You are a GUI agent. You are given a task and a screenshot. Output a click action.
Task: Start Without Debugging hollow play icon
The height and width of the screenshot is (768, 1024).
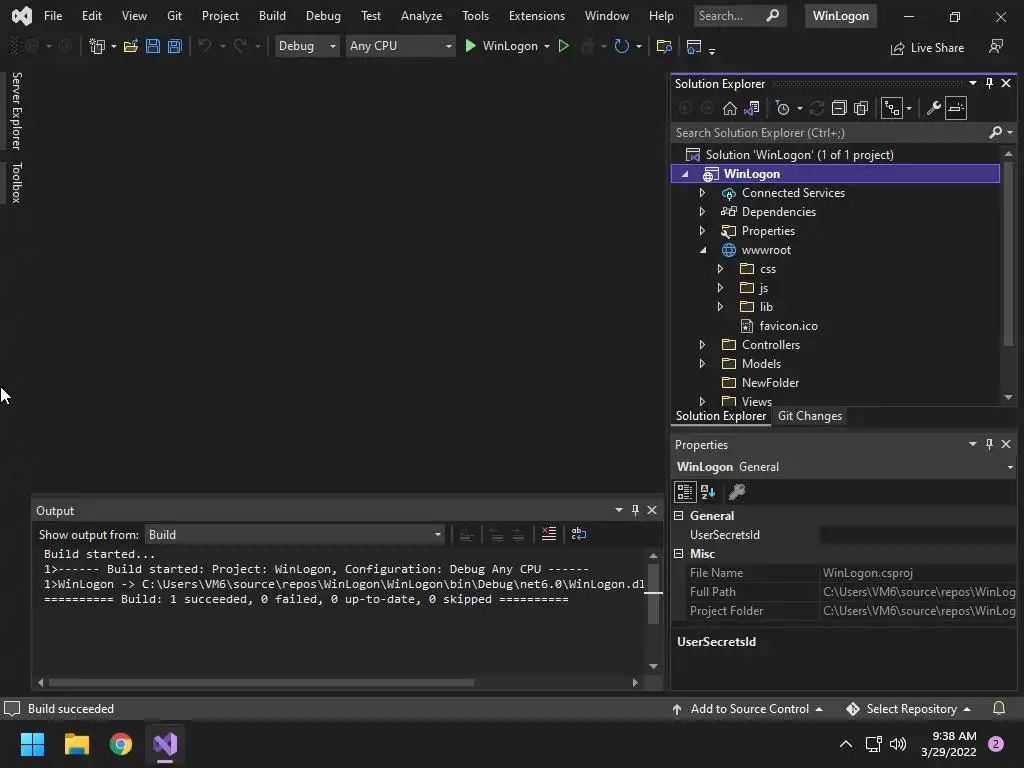(x=564, y=46)
